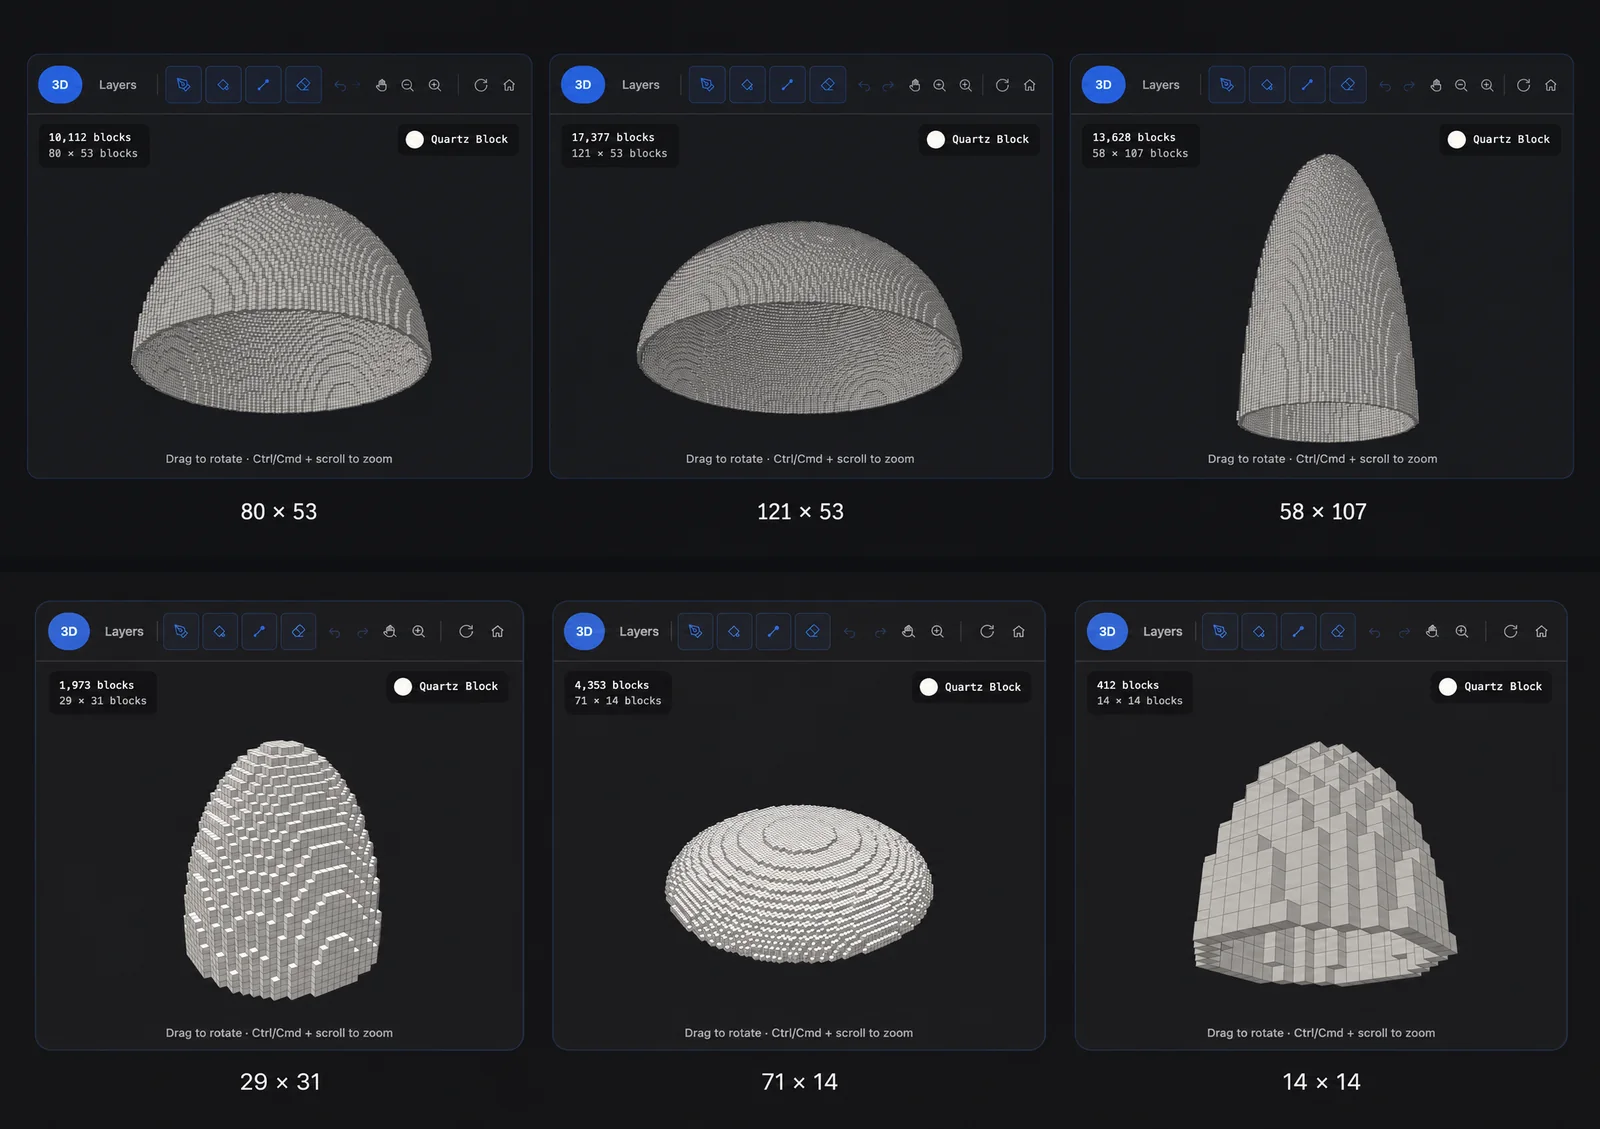Switch to Layers in the 14 × 14 panel
The width and height of the screenshot is (1600, 1129).
click(x=1163, y=631)
